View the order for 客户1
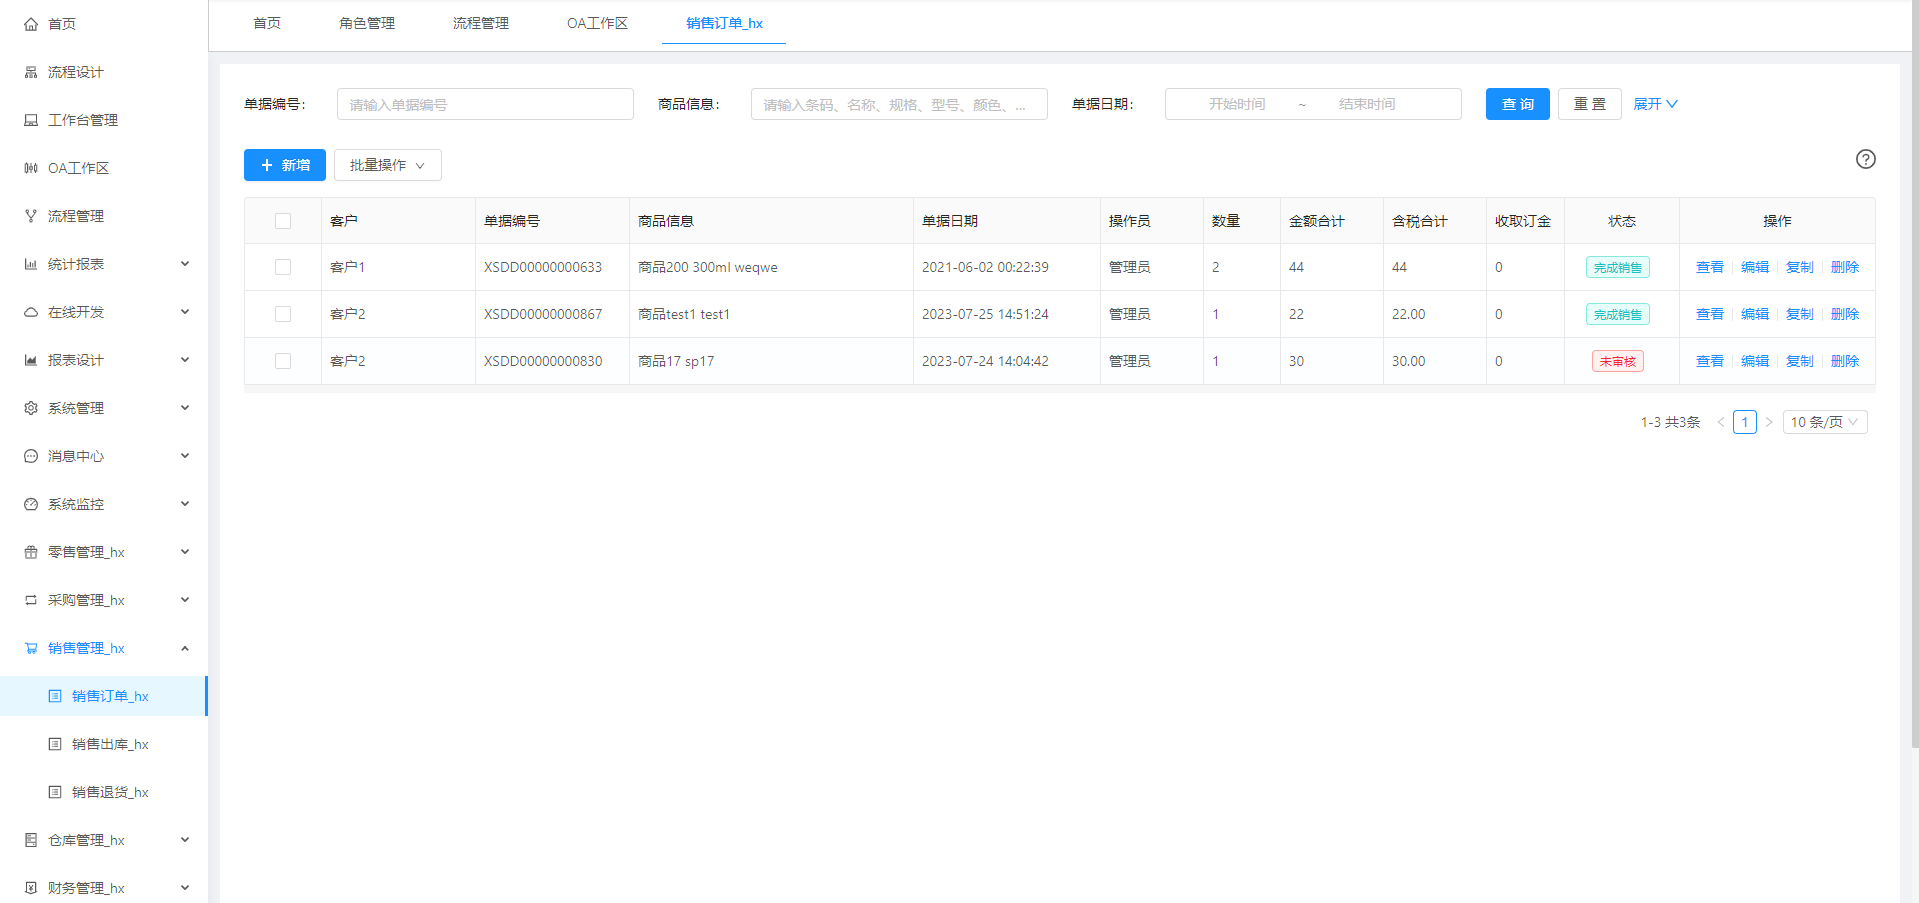The height and width of the screenshot is (903, 1919). coord(1710,267)
